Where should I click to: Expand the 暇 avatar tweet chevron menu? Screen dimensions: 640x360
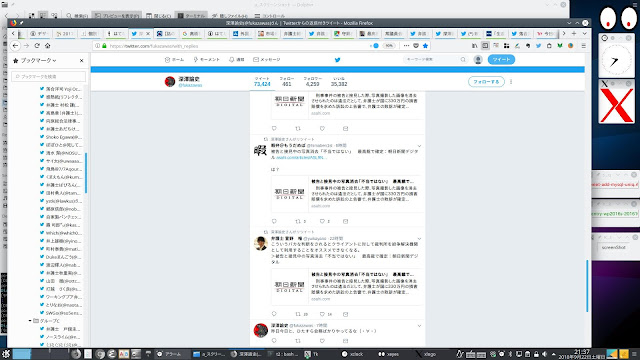[x=419, y=146]
